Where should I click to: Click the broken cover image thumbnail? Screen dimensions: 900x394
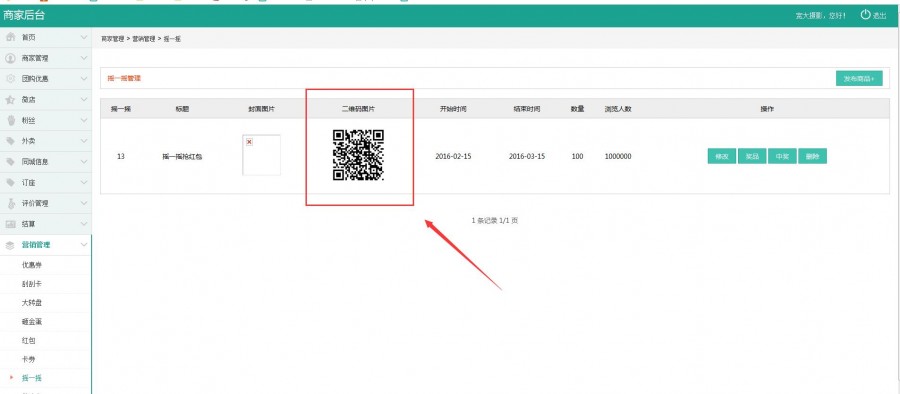point(261,155)
